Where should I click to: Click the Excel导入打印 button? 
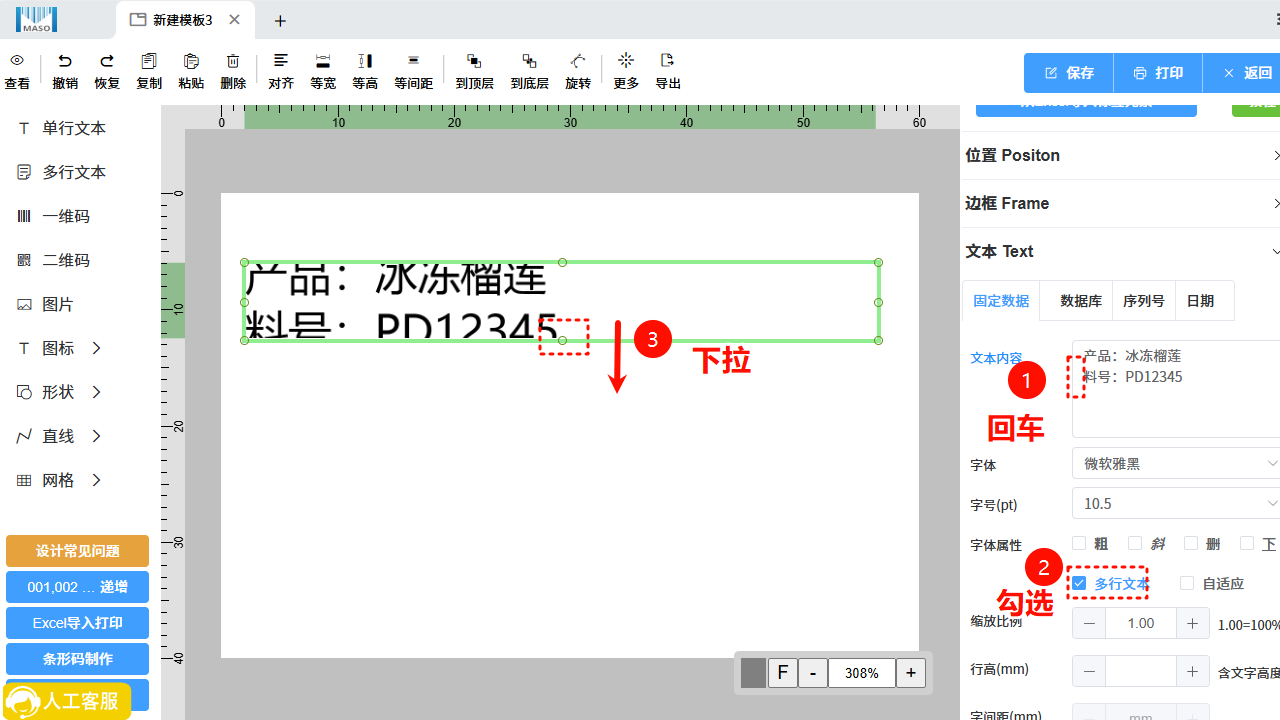[77, 623]
